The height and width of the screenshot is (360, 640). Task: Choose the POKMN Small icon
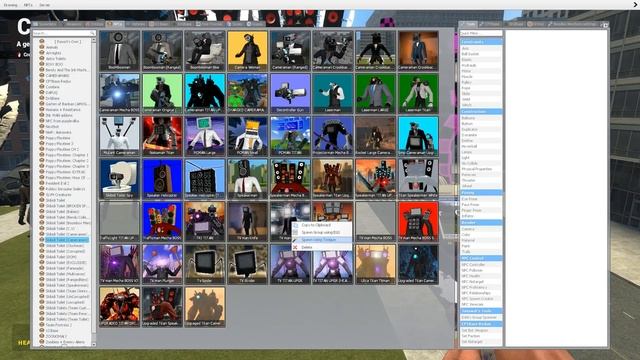tap(248, 136)
